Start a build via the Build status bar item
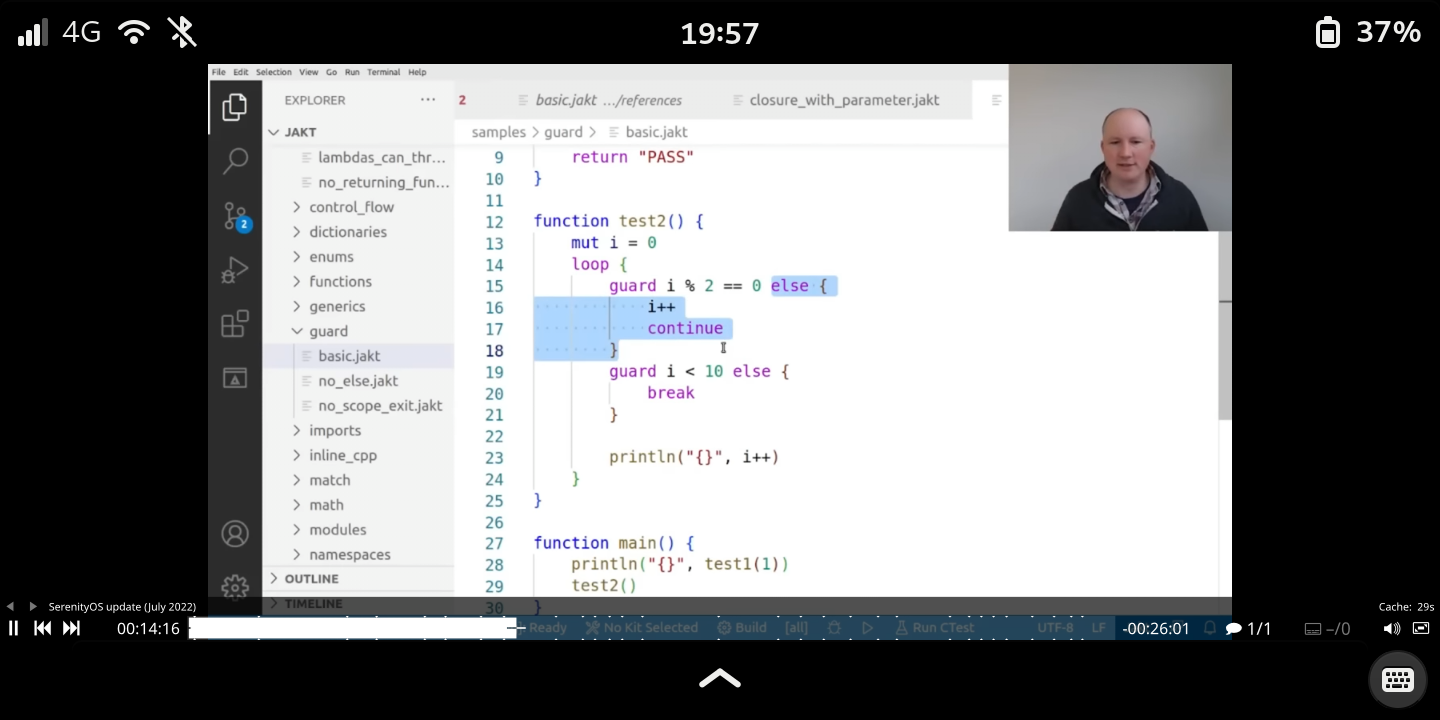The width and height of the screenshot is (1440, 720). (x=745, y=628)
